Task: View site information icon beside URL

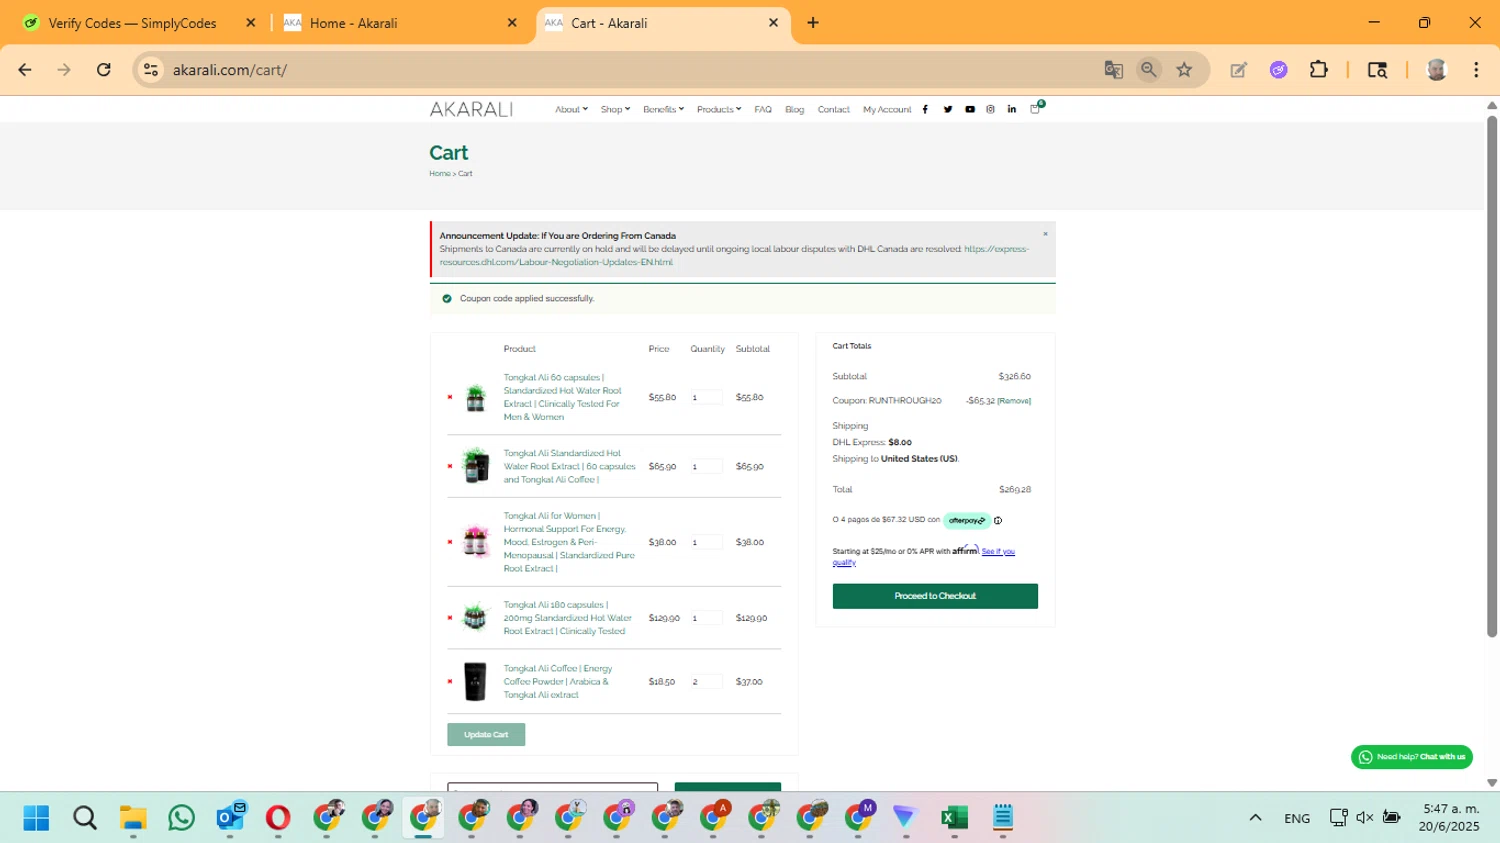Action: point(151,70)
